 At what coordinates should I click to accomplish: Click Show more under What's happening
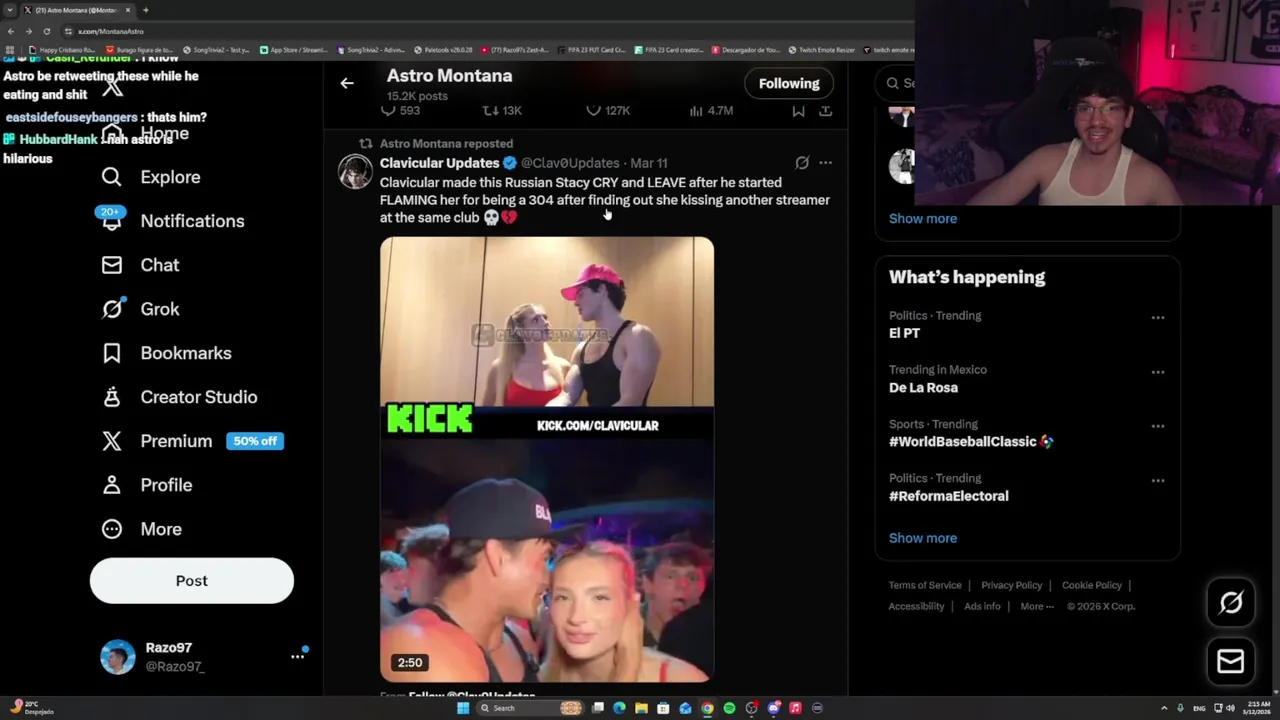(923, 538)
